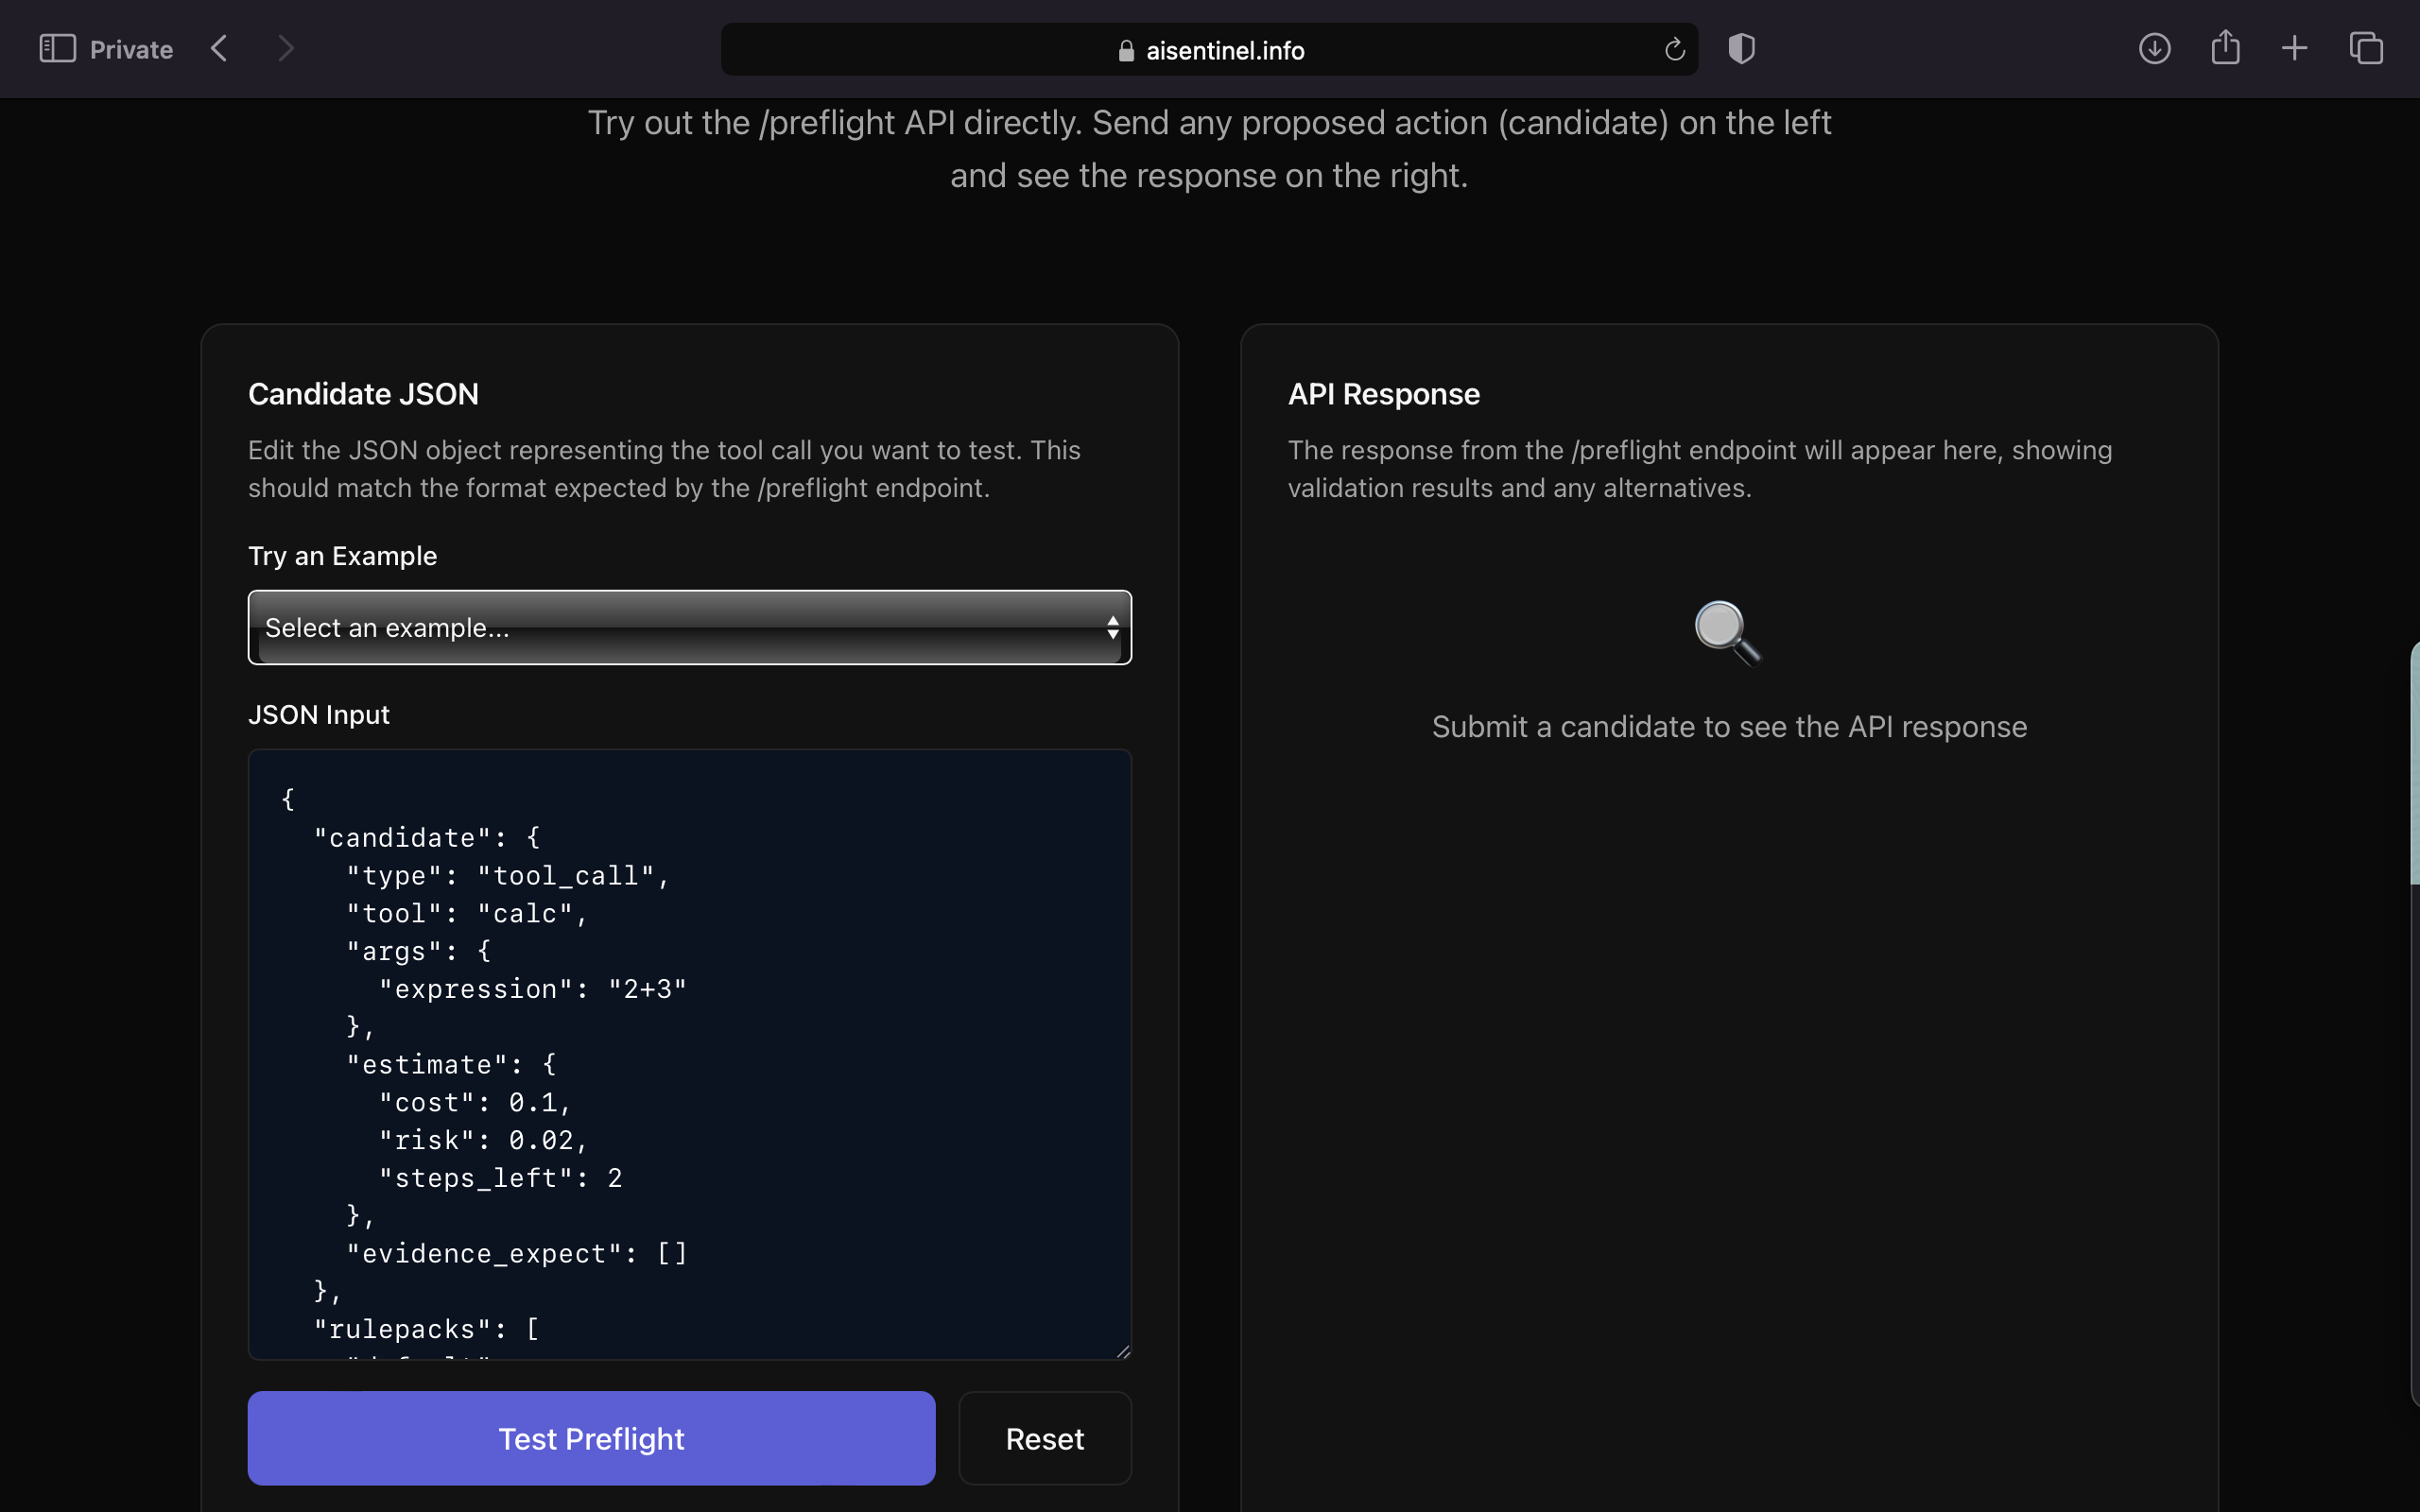Click the dropdown's up-down stepper arrows
The image size is (2420, 1512).
pos(1112,627)
